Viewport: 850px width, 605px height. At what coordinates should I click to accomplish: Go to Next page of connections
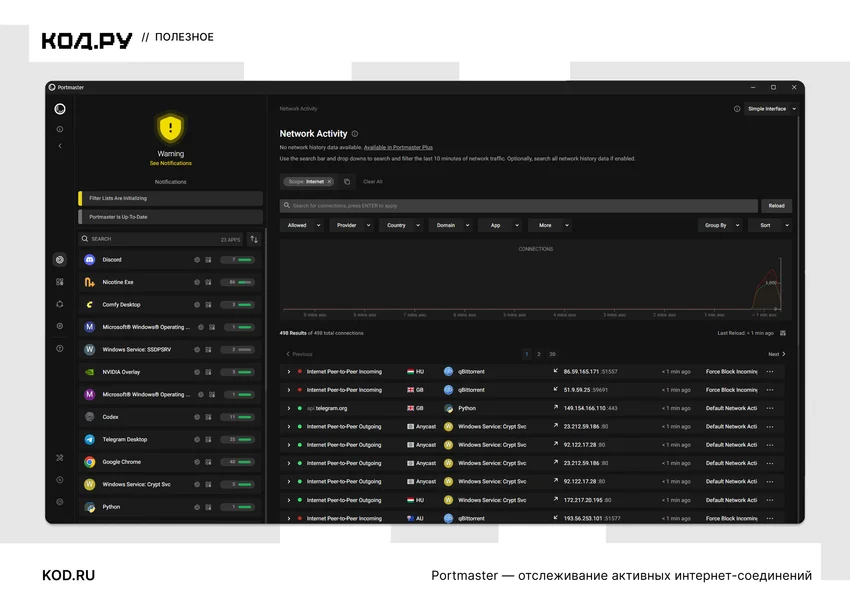click(776, 354)
